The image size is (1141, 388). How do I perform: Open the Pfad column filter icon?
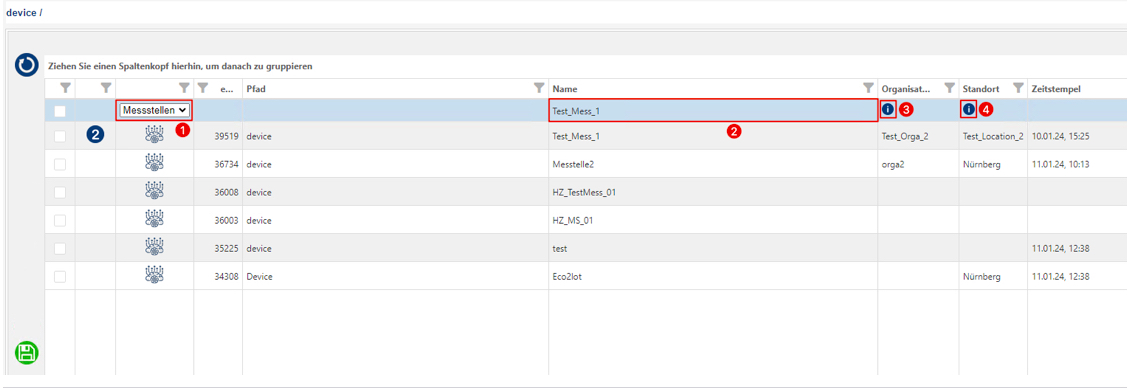538,88
